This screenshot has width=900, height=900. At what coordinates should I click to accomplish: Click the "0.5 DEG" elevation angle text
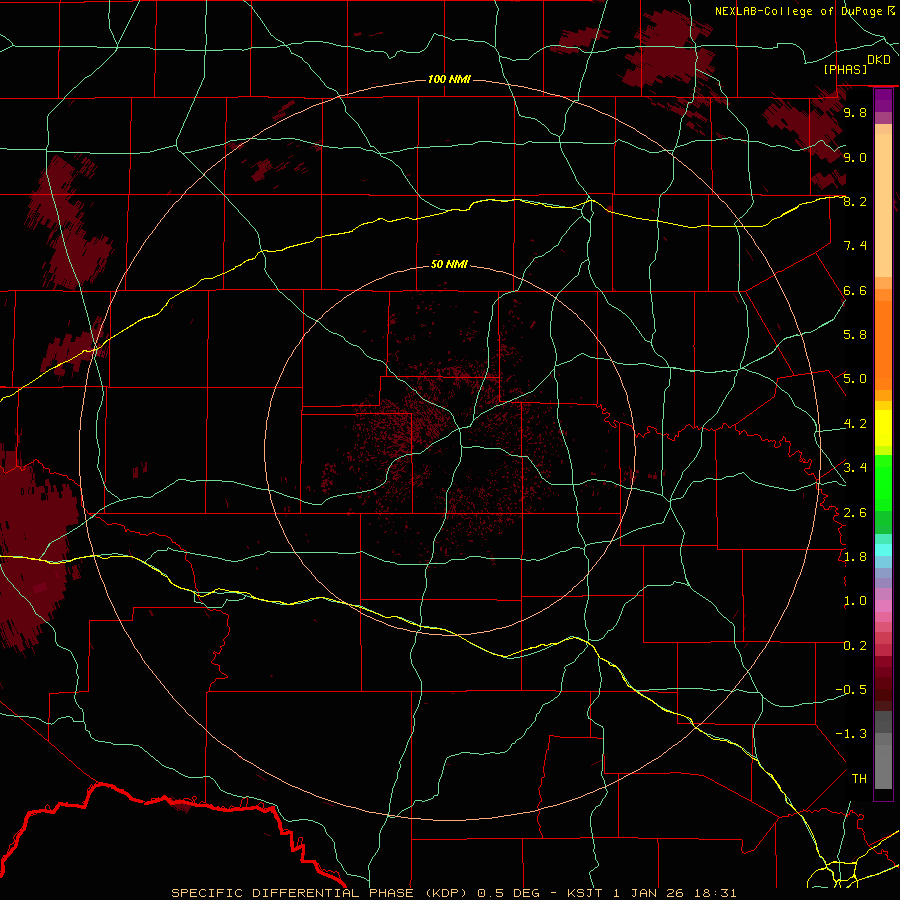coord(509,893)
